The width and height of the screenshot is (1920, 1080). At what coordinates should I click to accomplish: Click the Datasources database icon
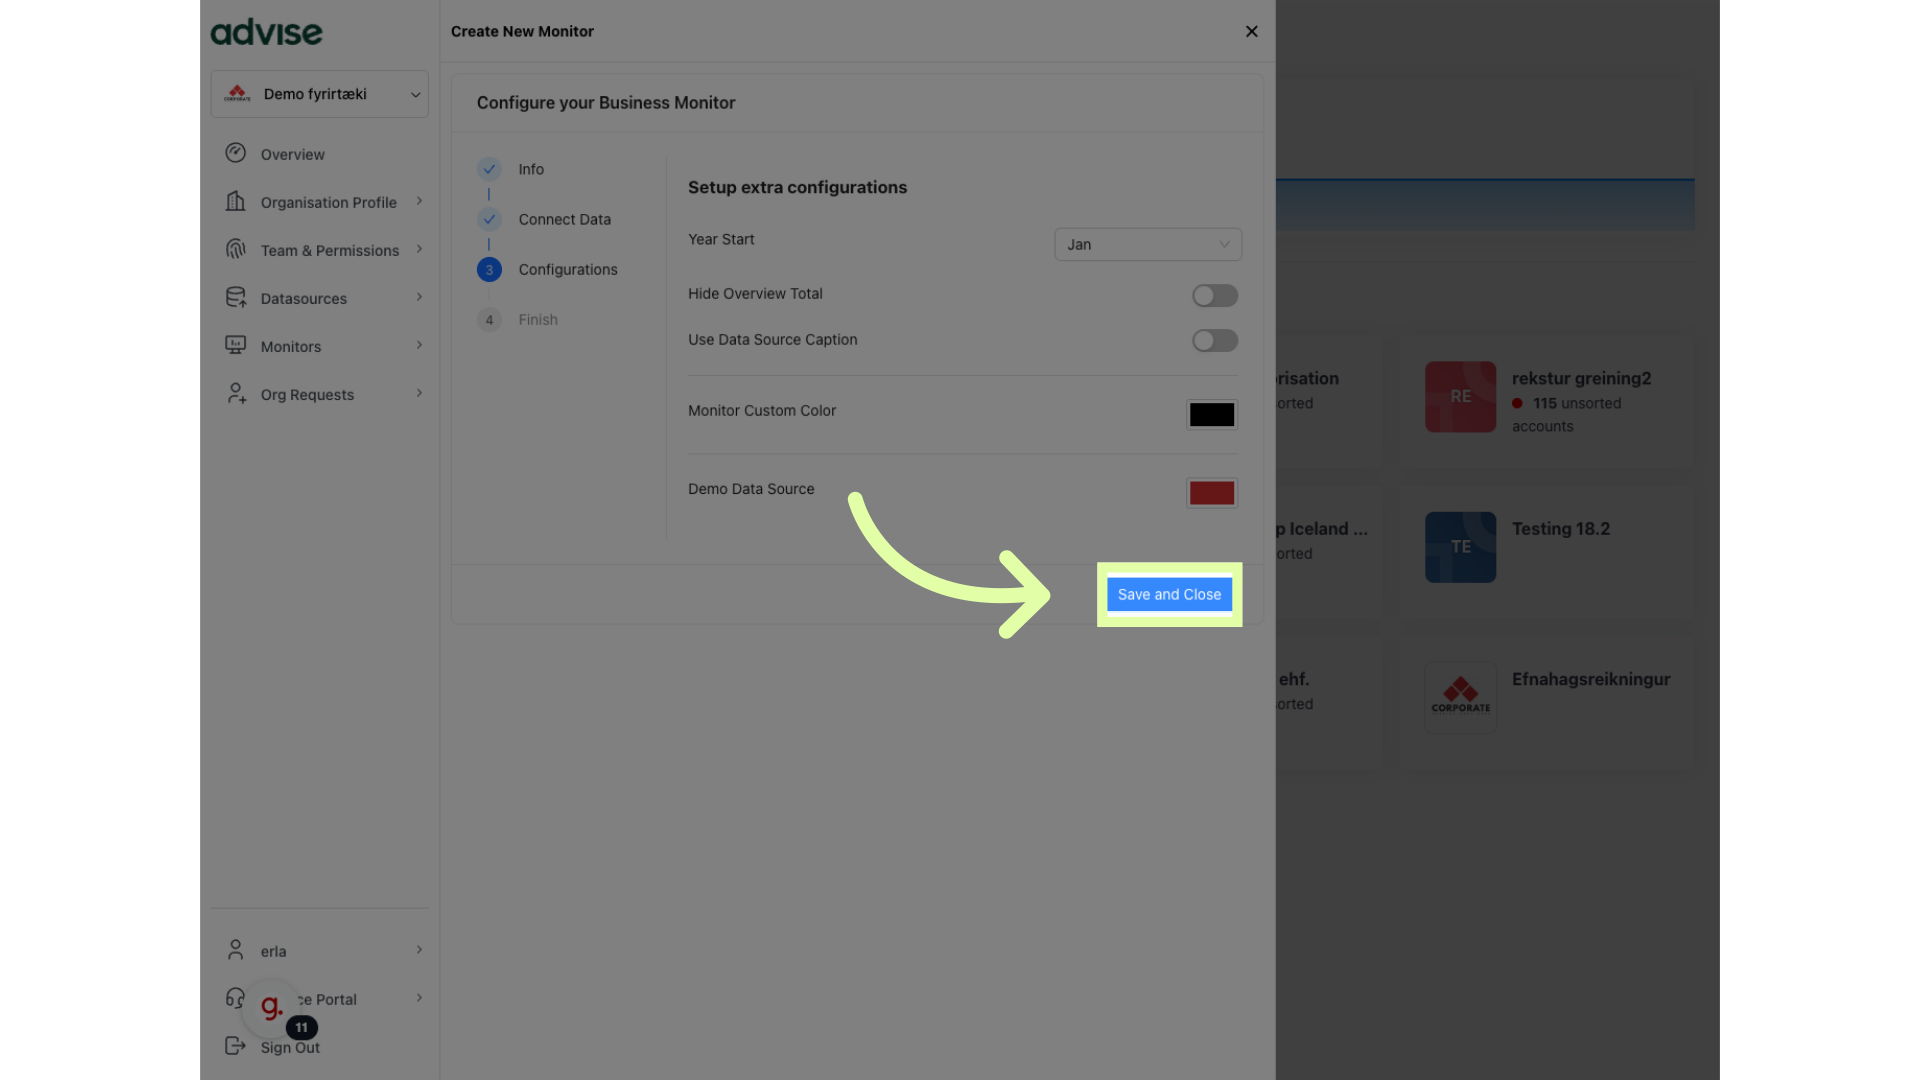point(235,297)
